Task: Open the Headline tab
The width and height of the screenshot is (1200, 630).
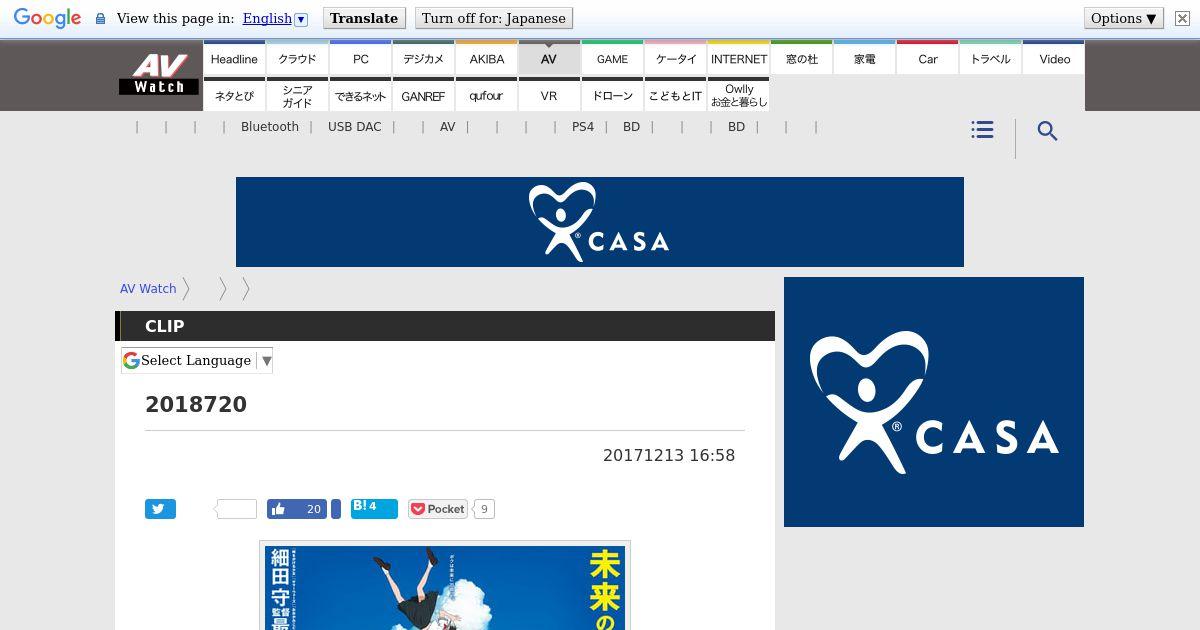Action: click(234, 59)
